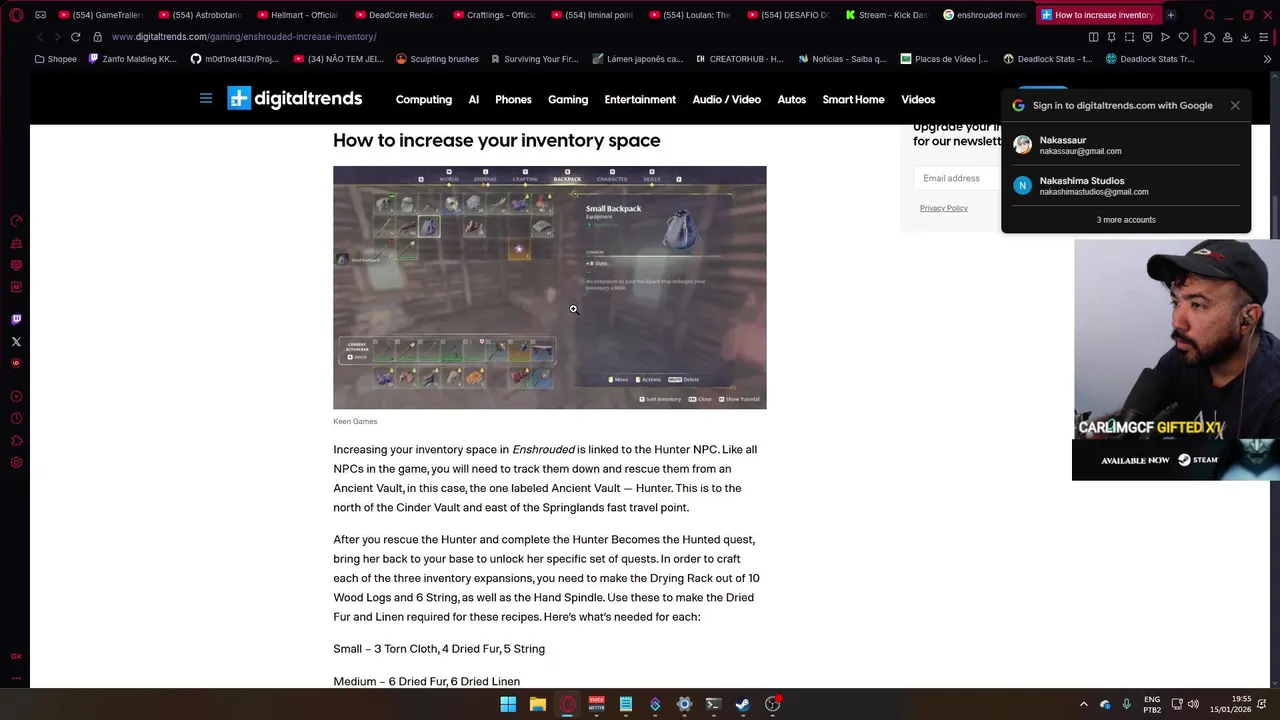Image resolution: width=1280 pixels, height=720 pixels.
Task: Open the Phones menu
Action: tap(513, 99)
